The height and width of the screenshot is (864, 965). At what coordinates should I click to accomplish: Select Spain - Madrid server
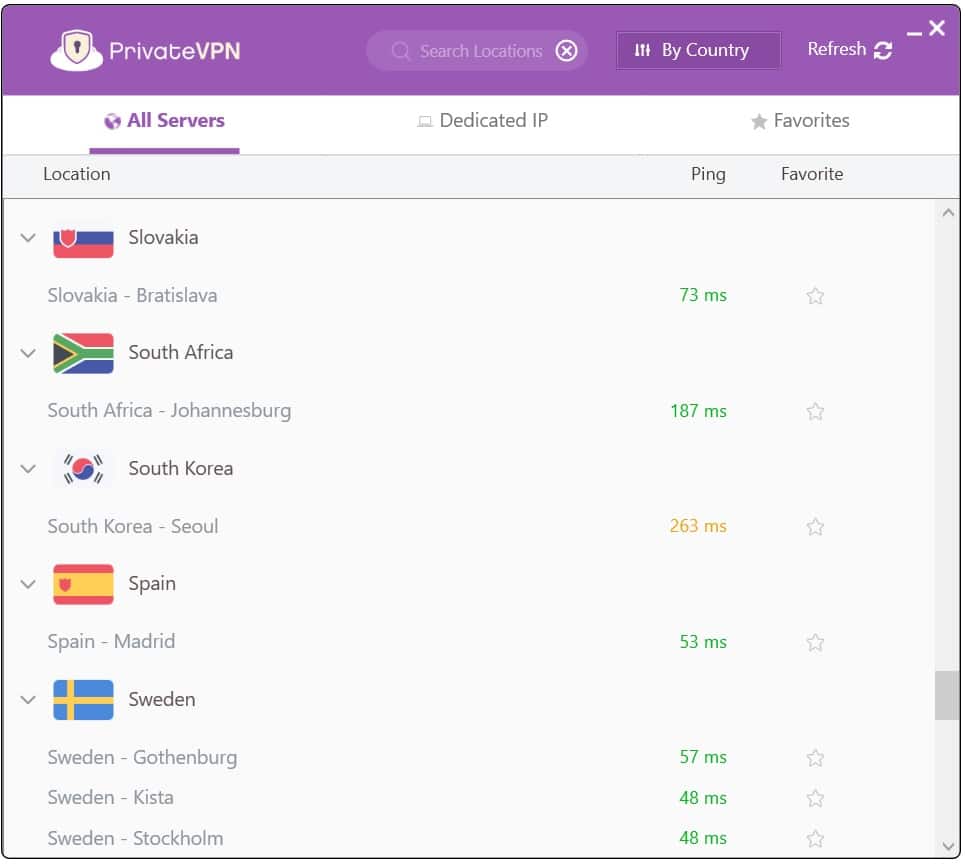tap(111, 641)
